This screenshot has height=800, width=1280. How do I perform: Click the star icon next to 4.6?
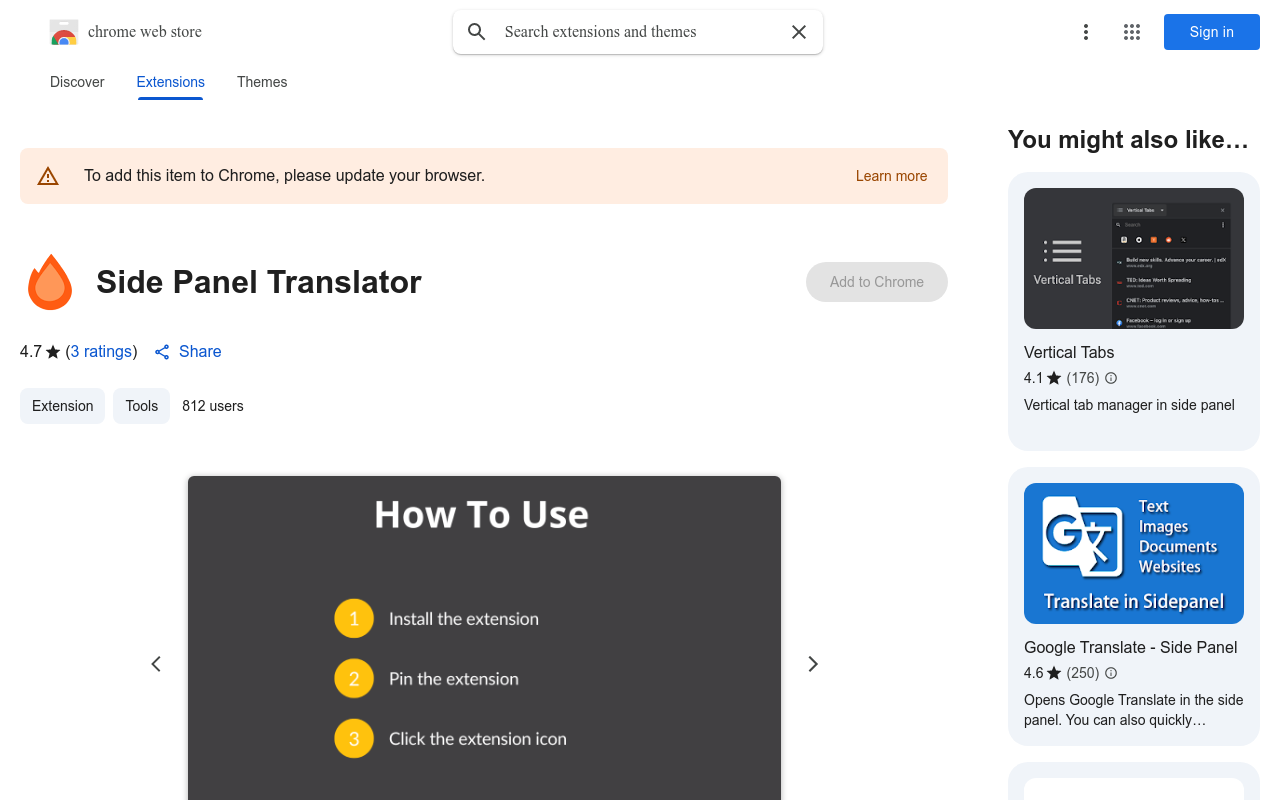pos(1054,673)
